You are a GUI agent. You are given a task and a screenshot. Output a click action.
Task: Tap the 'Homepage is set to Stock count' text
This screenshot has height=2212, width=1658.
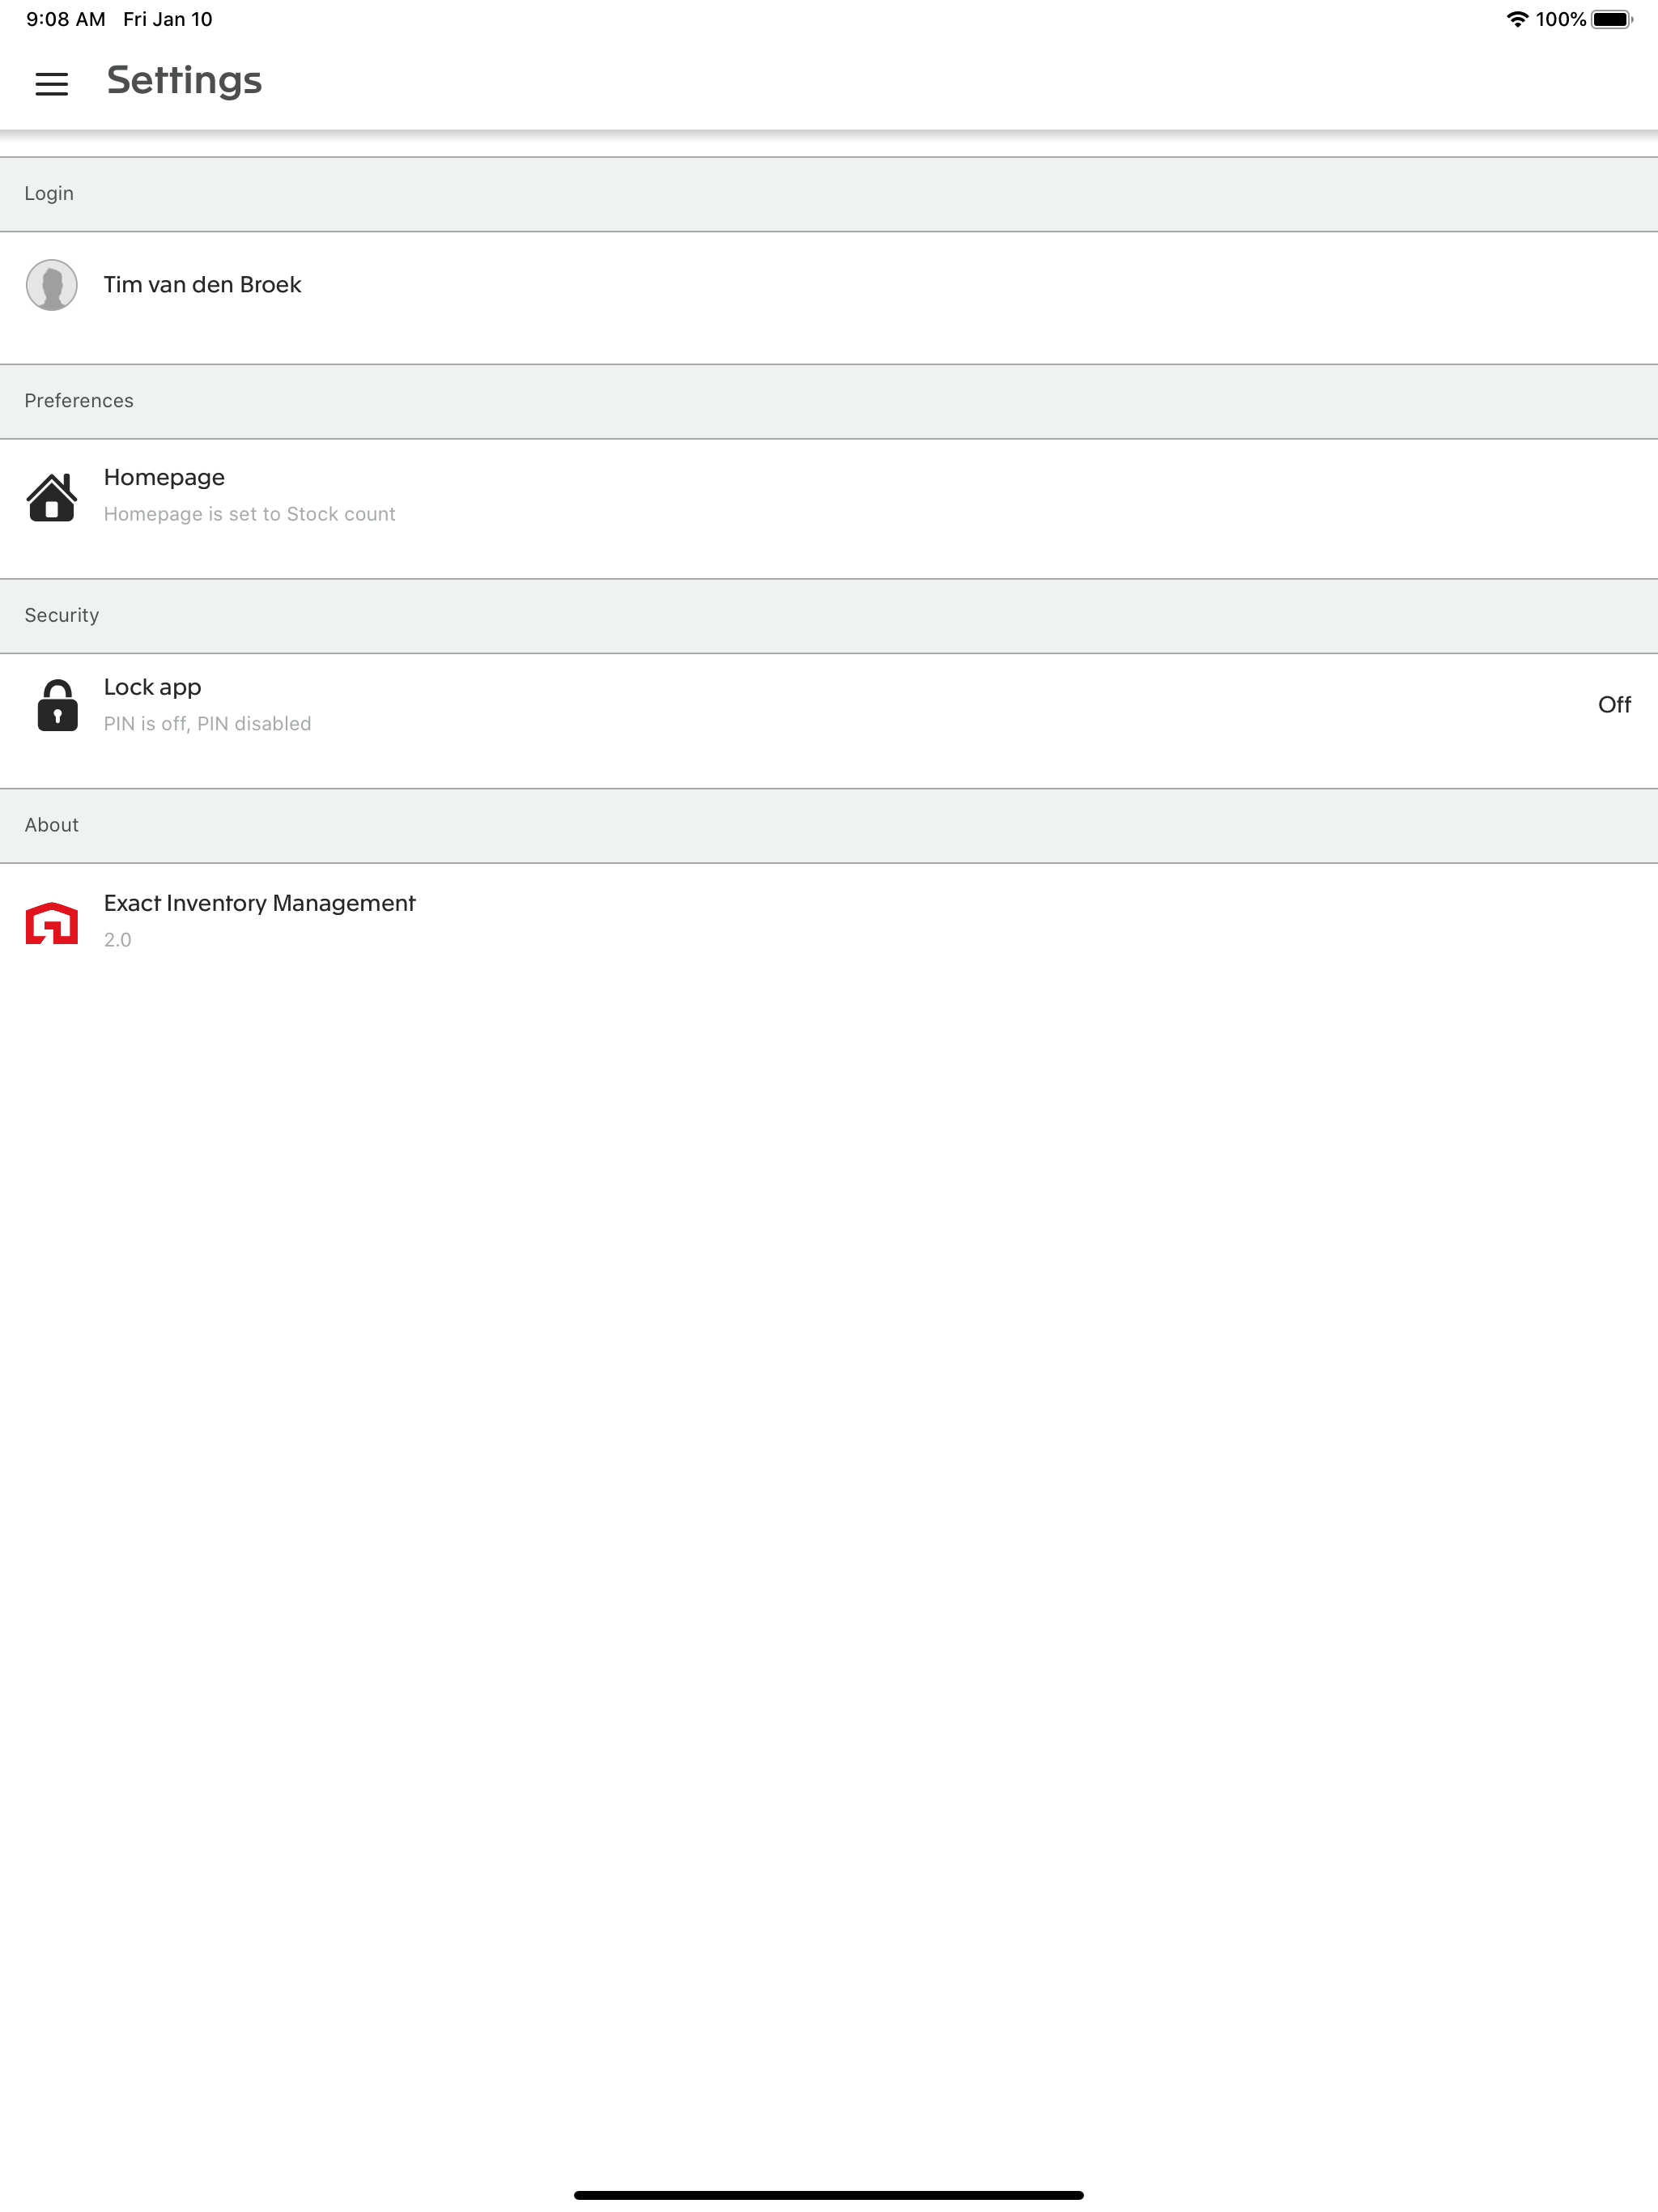(250, 514)
